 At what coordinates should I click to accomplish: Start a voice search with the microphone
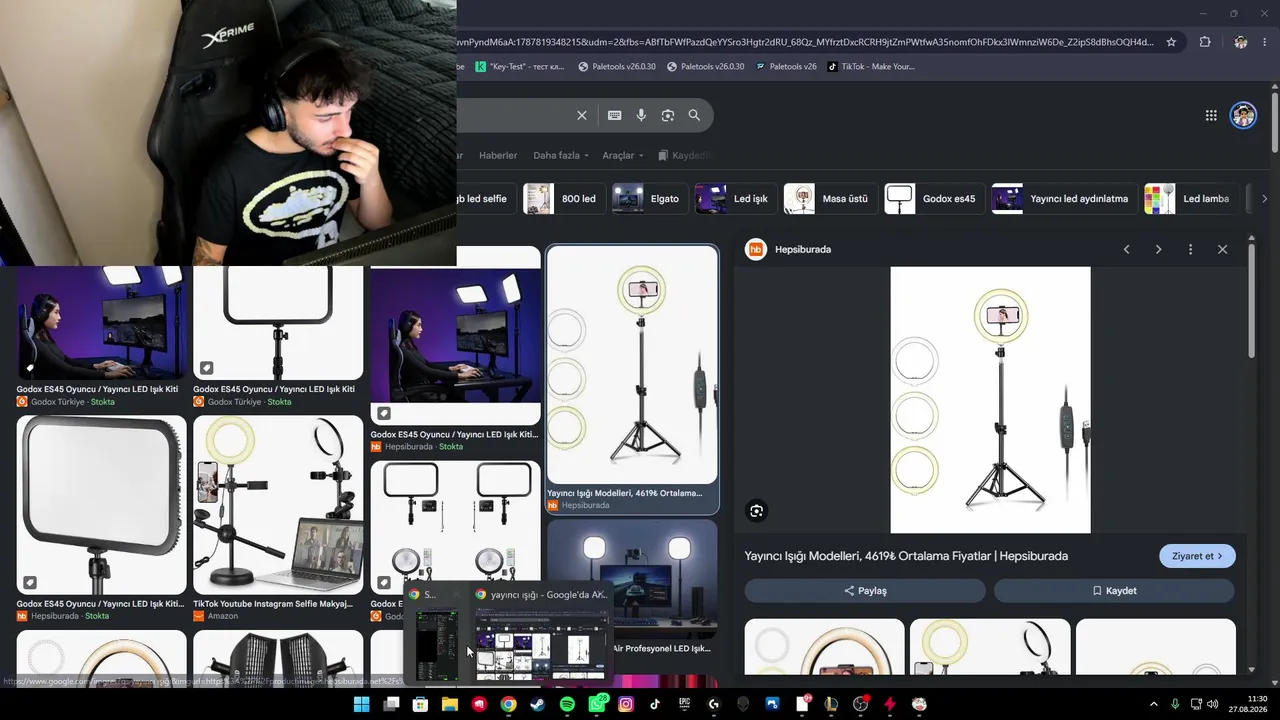[642, 115]
